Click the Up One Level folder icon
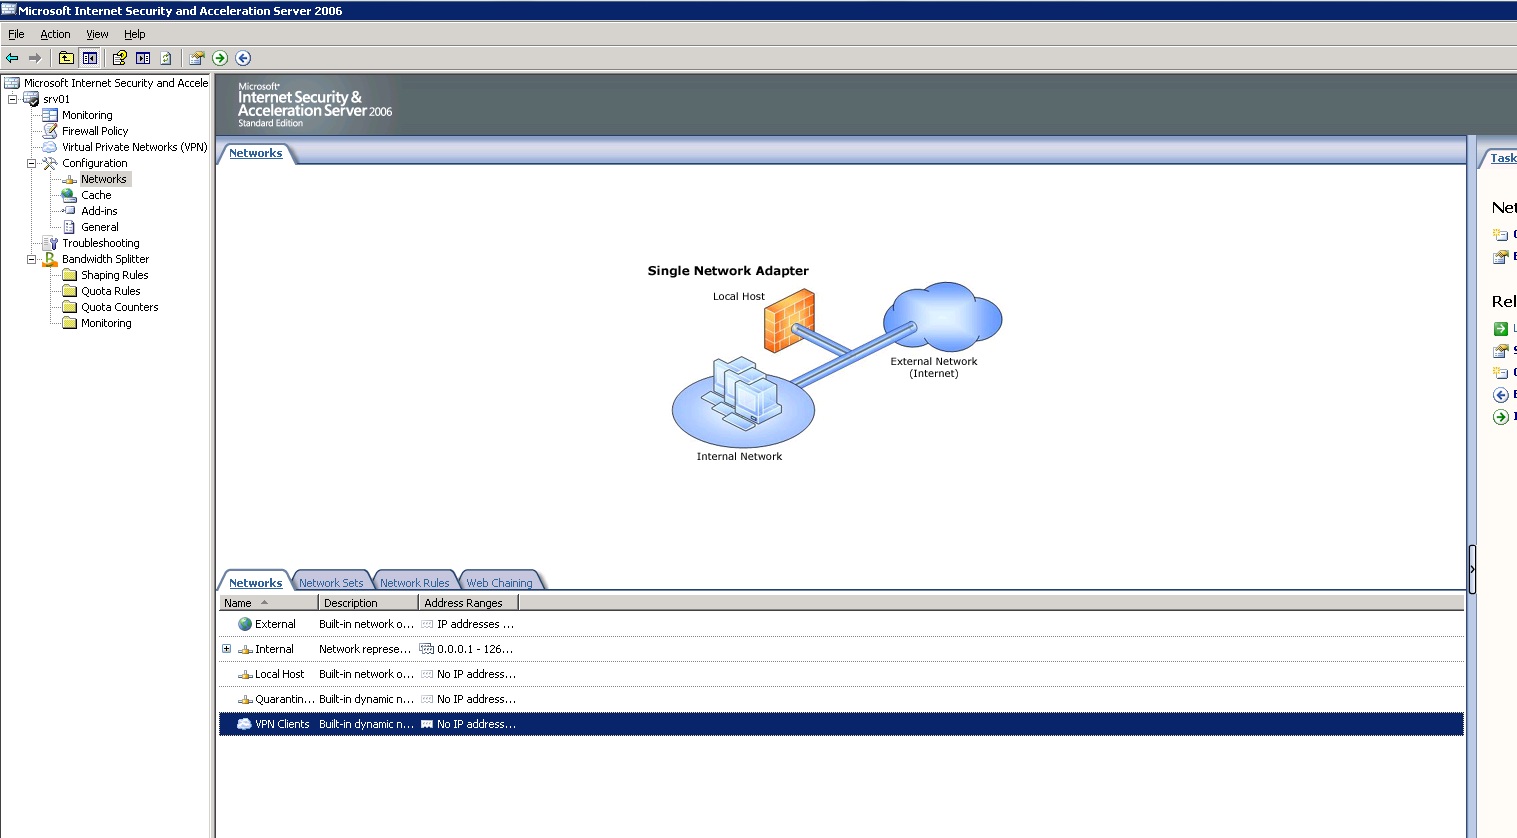1517x838 pixels. tap(66, 58)
